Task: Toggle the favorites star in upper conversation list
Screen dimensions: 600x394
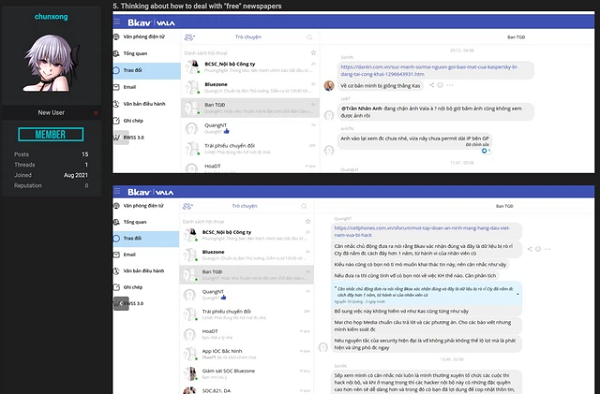Action: (x=313, y=52)
